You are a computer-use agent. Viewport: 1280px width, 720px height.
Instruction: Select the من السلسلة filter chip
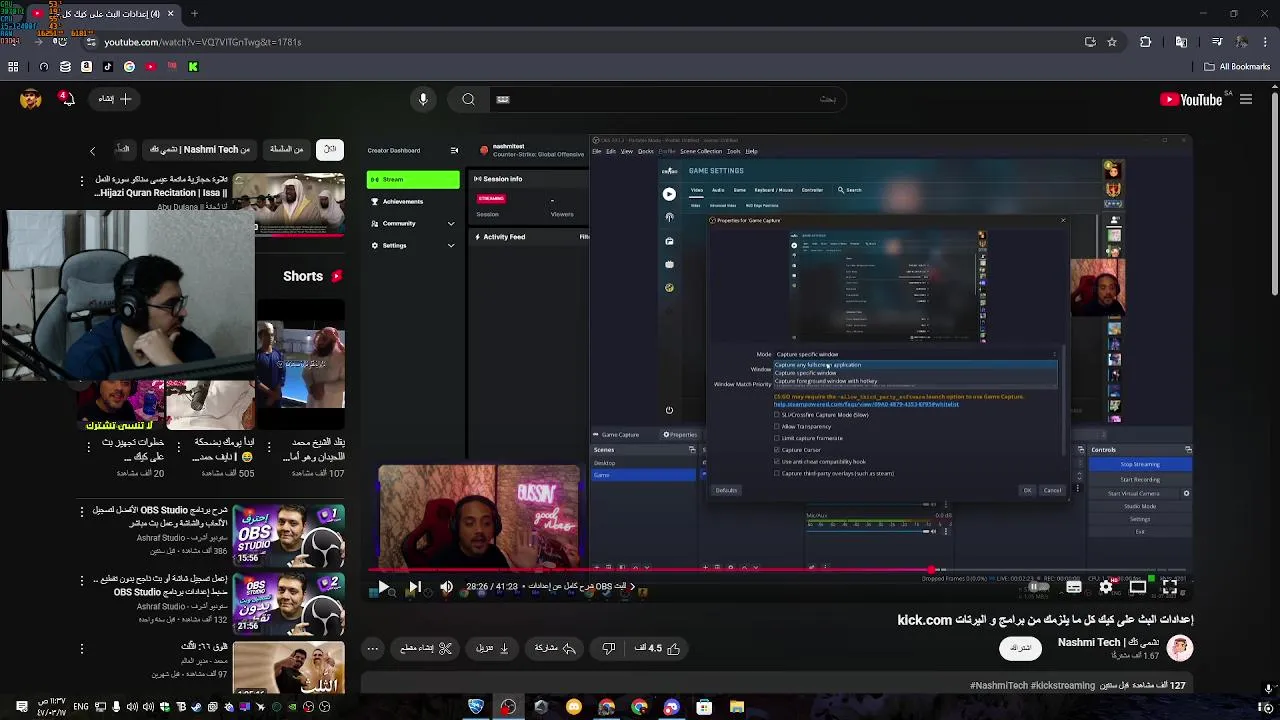point(286,150)
